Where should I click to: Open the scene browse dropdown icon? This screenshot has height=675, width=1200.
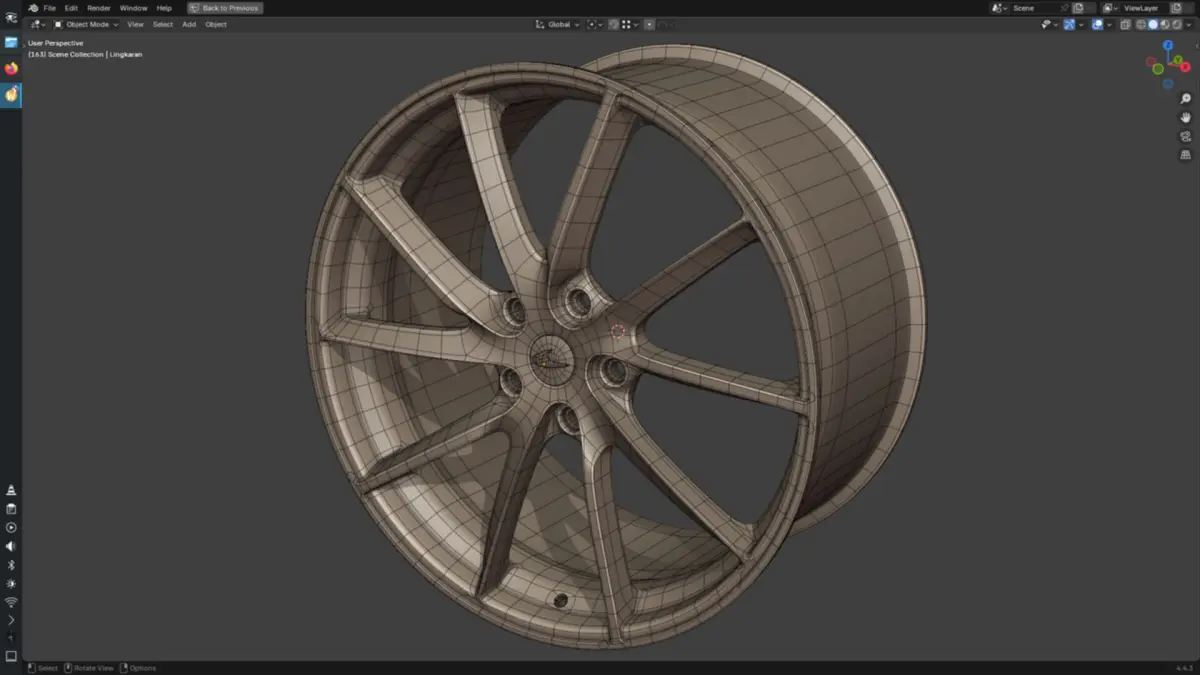coord(999,8)
